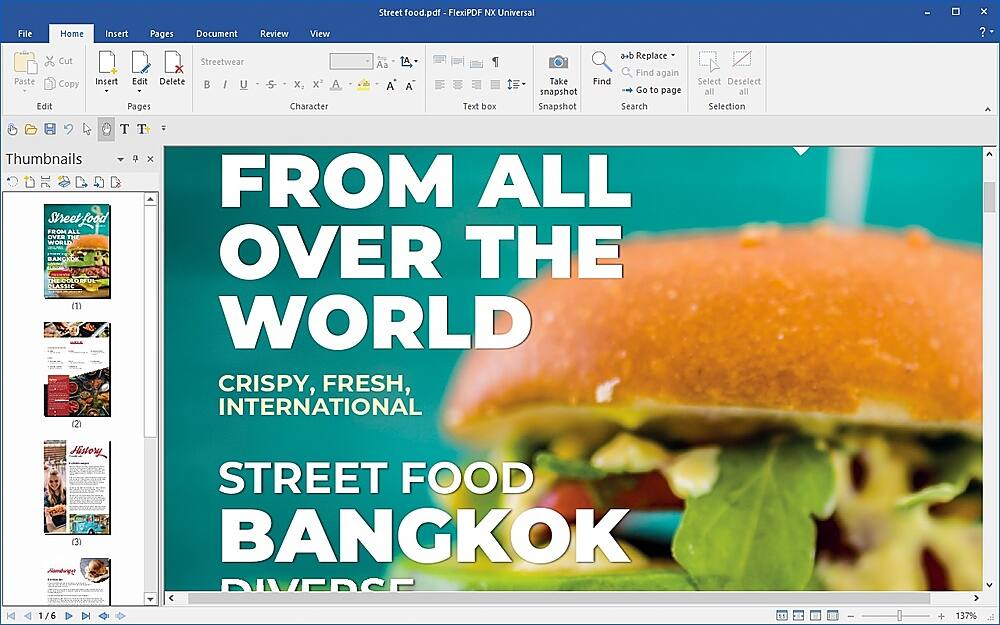Open the font size combo box
This screenshot has height=625, width=1000.
coord(351,61)
